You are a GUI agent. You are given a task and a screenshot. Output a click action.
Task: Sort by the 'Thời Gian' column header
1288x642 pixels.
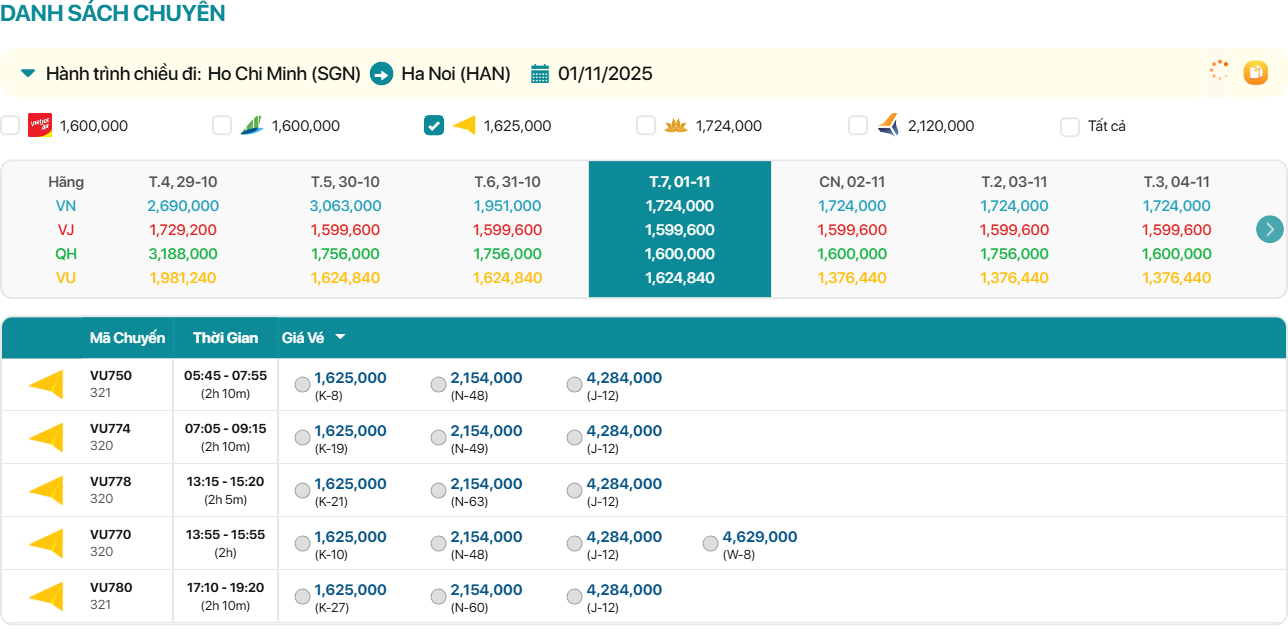[x=225, y=338]
